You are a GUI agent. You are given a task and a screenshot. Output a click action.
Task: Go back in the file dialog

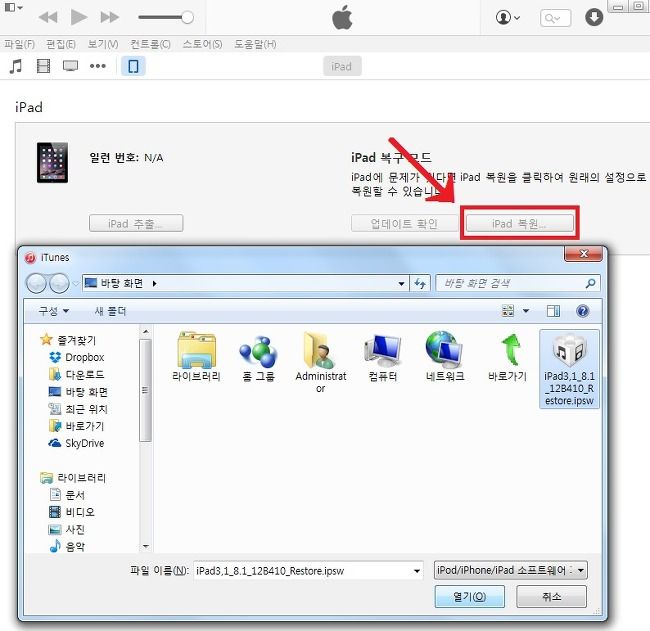[x=36, y=284]
